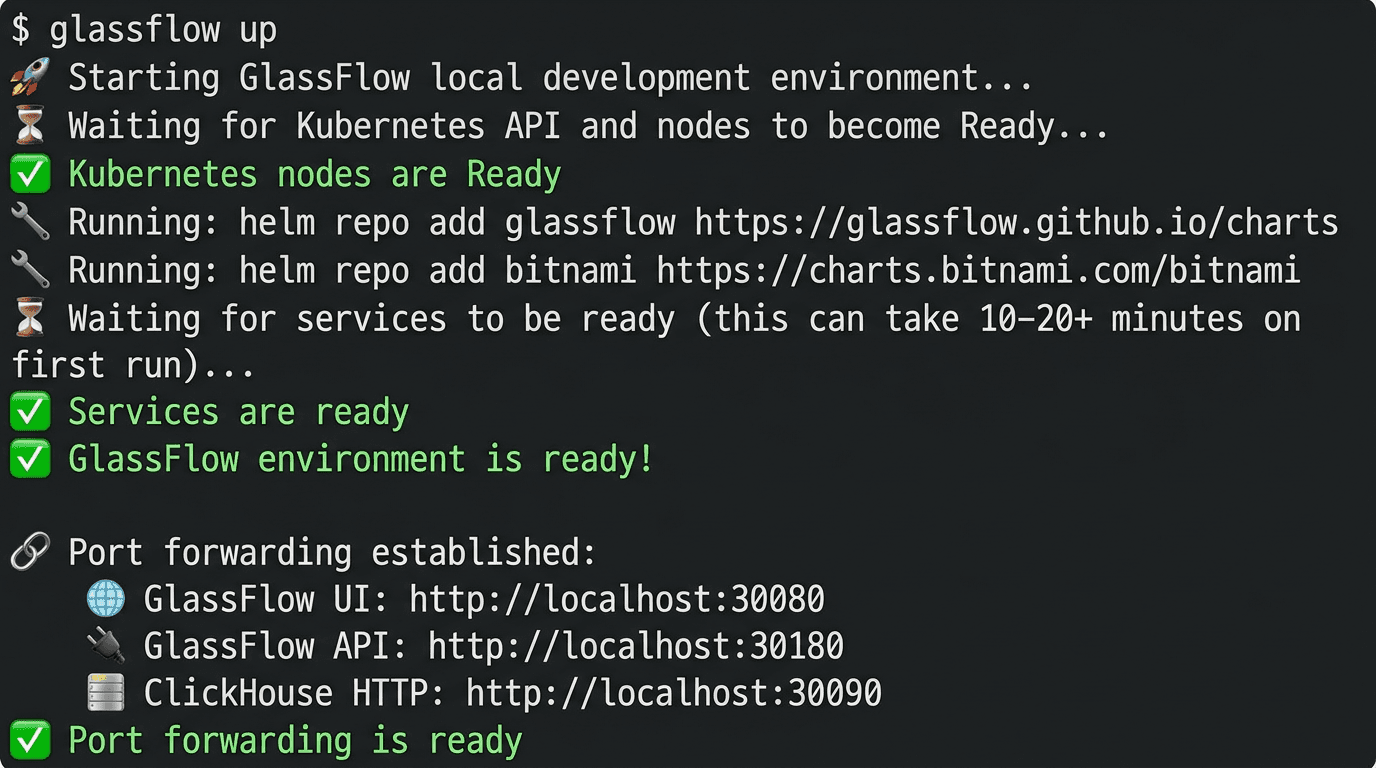Click the checkmark beside Port forwarding is ready
The height and width of the screenshot is (768, 1376).
[x=28, y=740]
